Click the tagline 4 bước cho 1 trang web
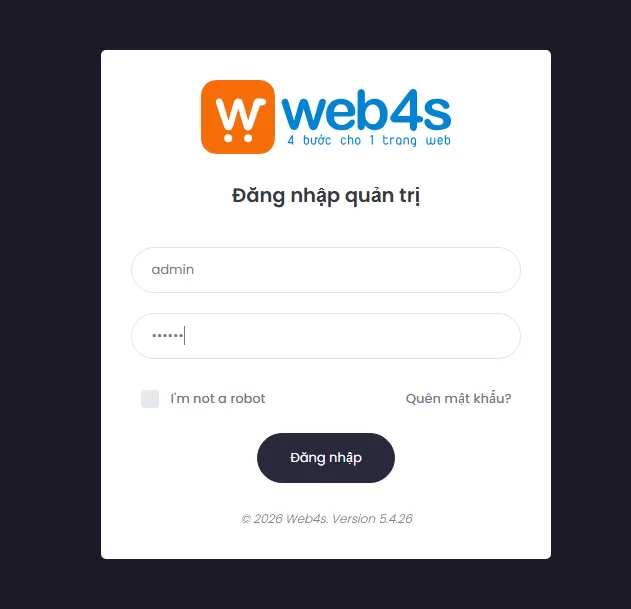 [369, 140]
